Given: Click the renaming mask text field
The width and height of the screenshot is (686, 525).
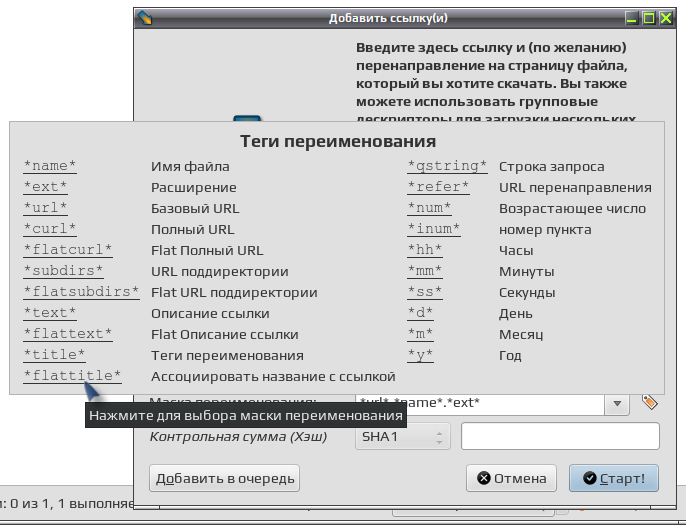Looking at the screenshot, I should point(480,403).
